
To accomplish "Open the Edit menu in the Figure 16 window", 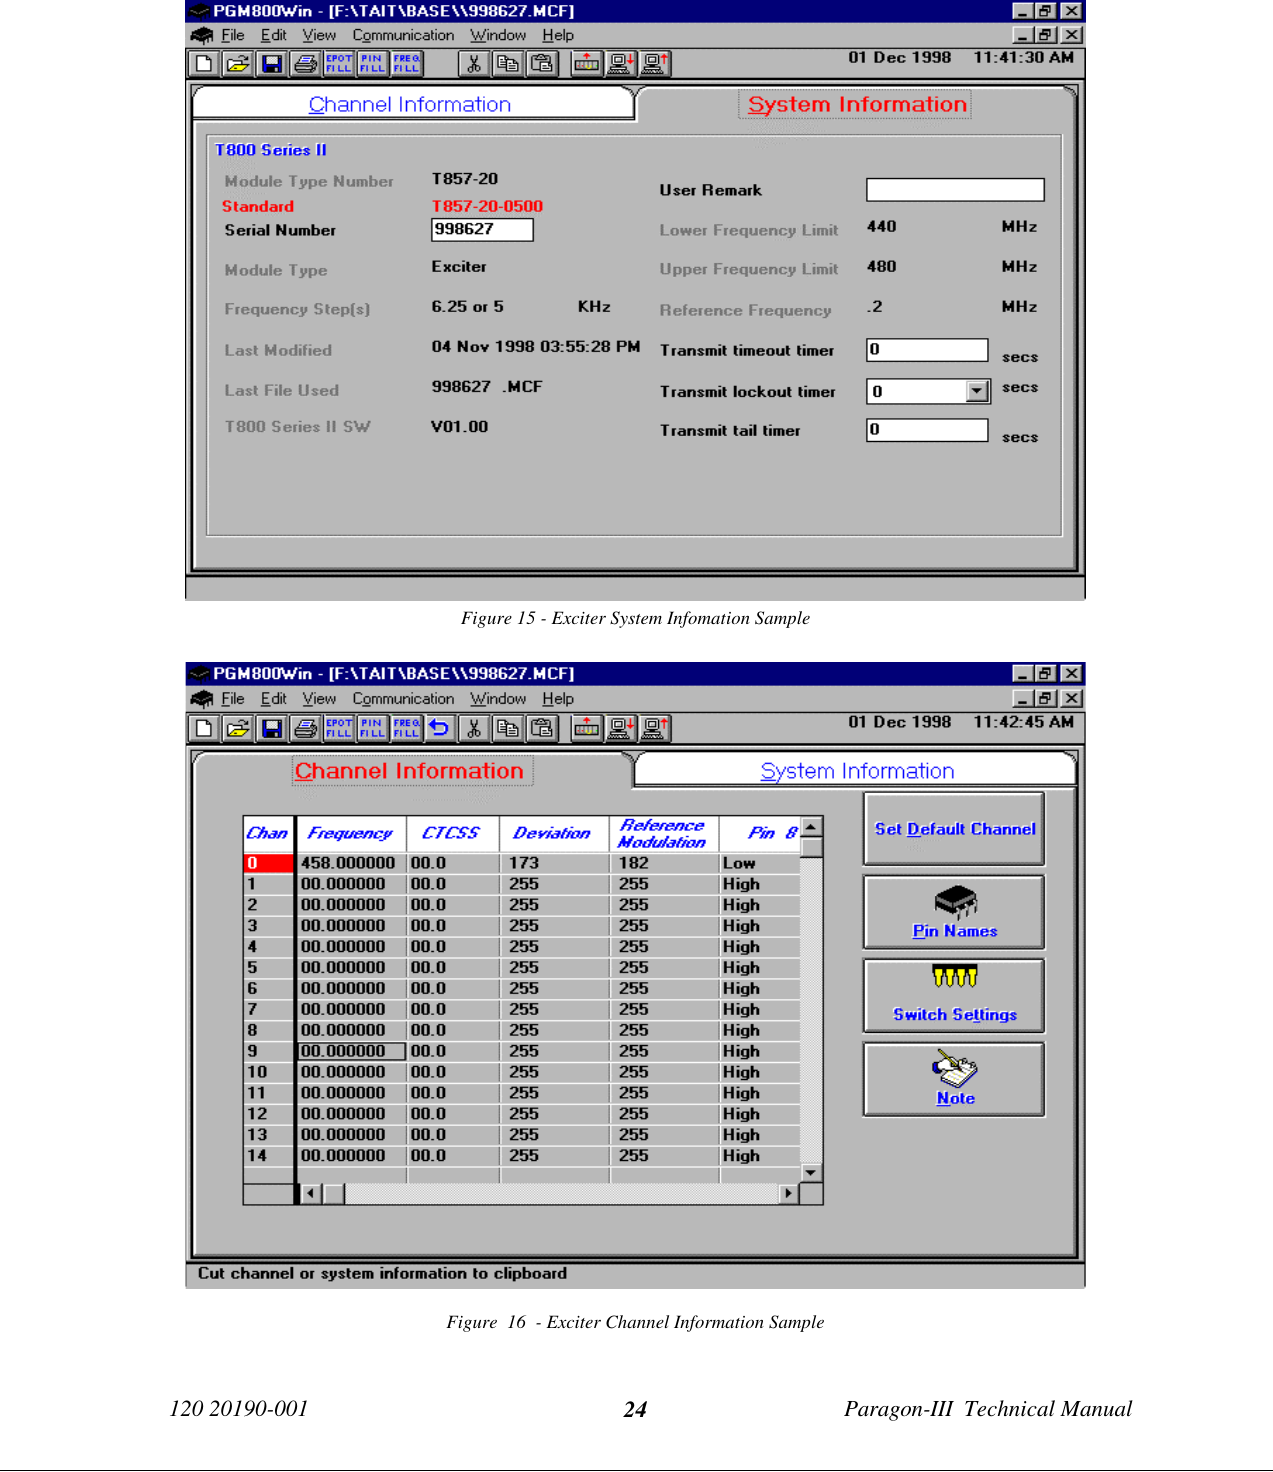I will (274, 699).
